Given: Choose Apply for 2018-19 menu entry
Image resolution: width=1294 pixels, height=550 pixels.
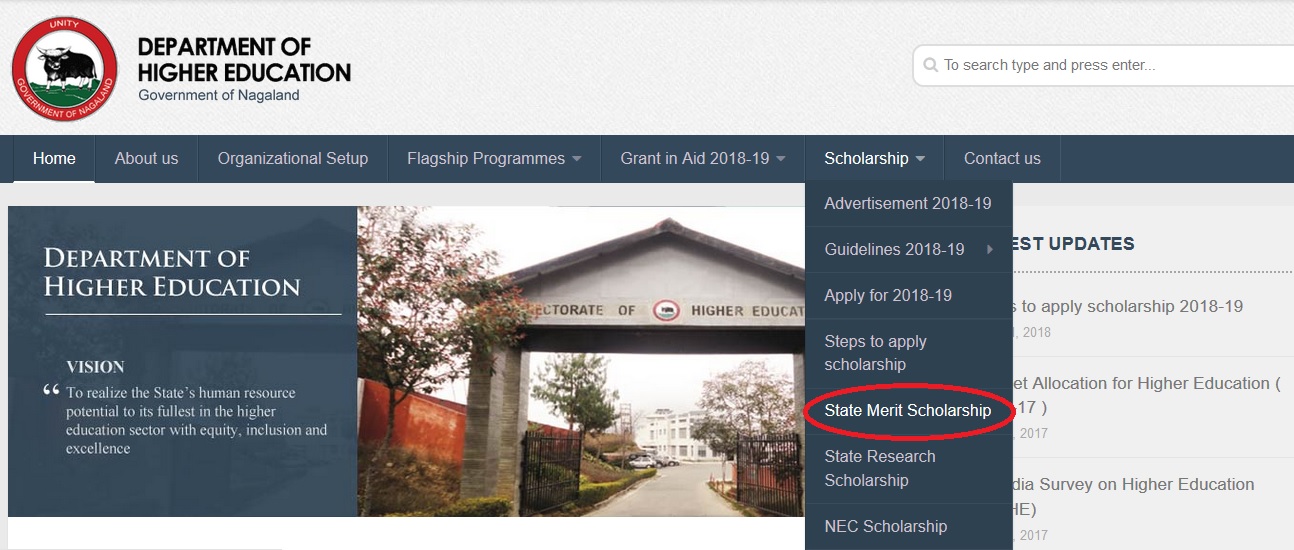Looking at the screenshot, I should click(x=908, y=296).
